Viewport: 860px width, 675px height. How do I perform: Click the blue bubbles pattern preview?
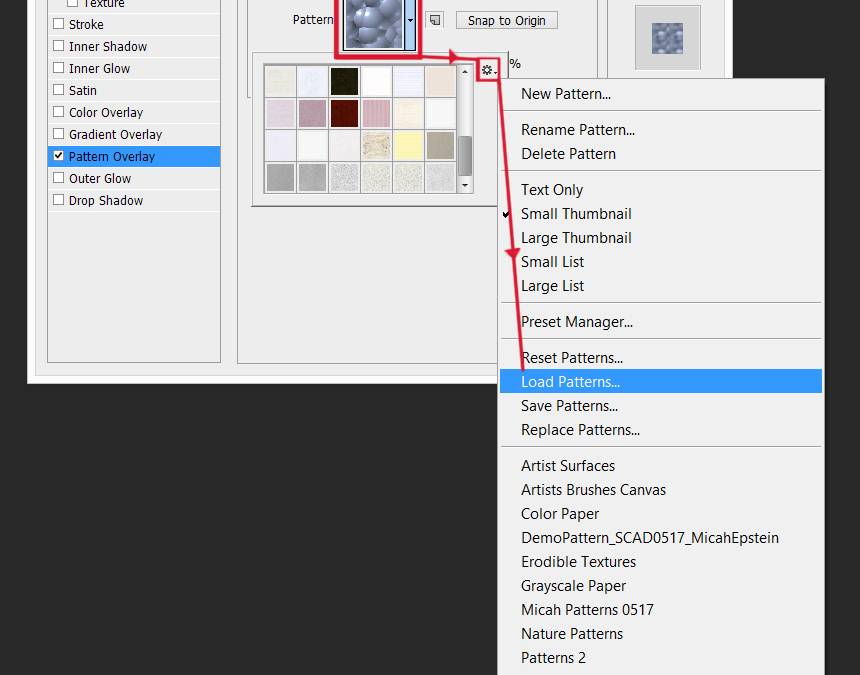pyautogui.click(x=374, y=23)
